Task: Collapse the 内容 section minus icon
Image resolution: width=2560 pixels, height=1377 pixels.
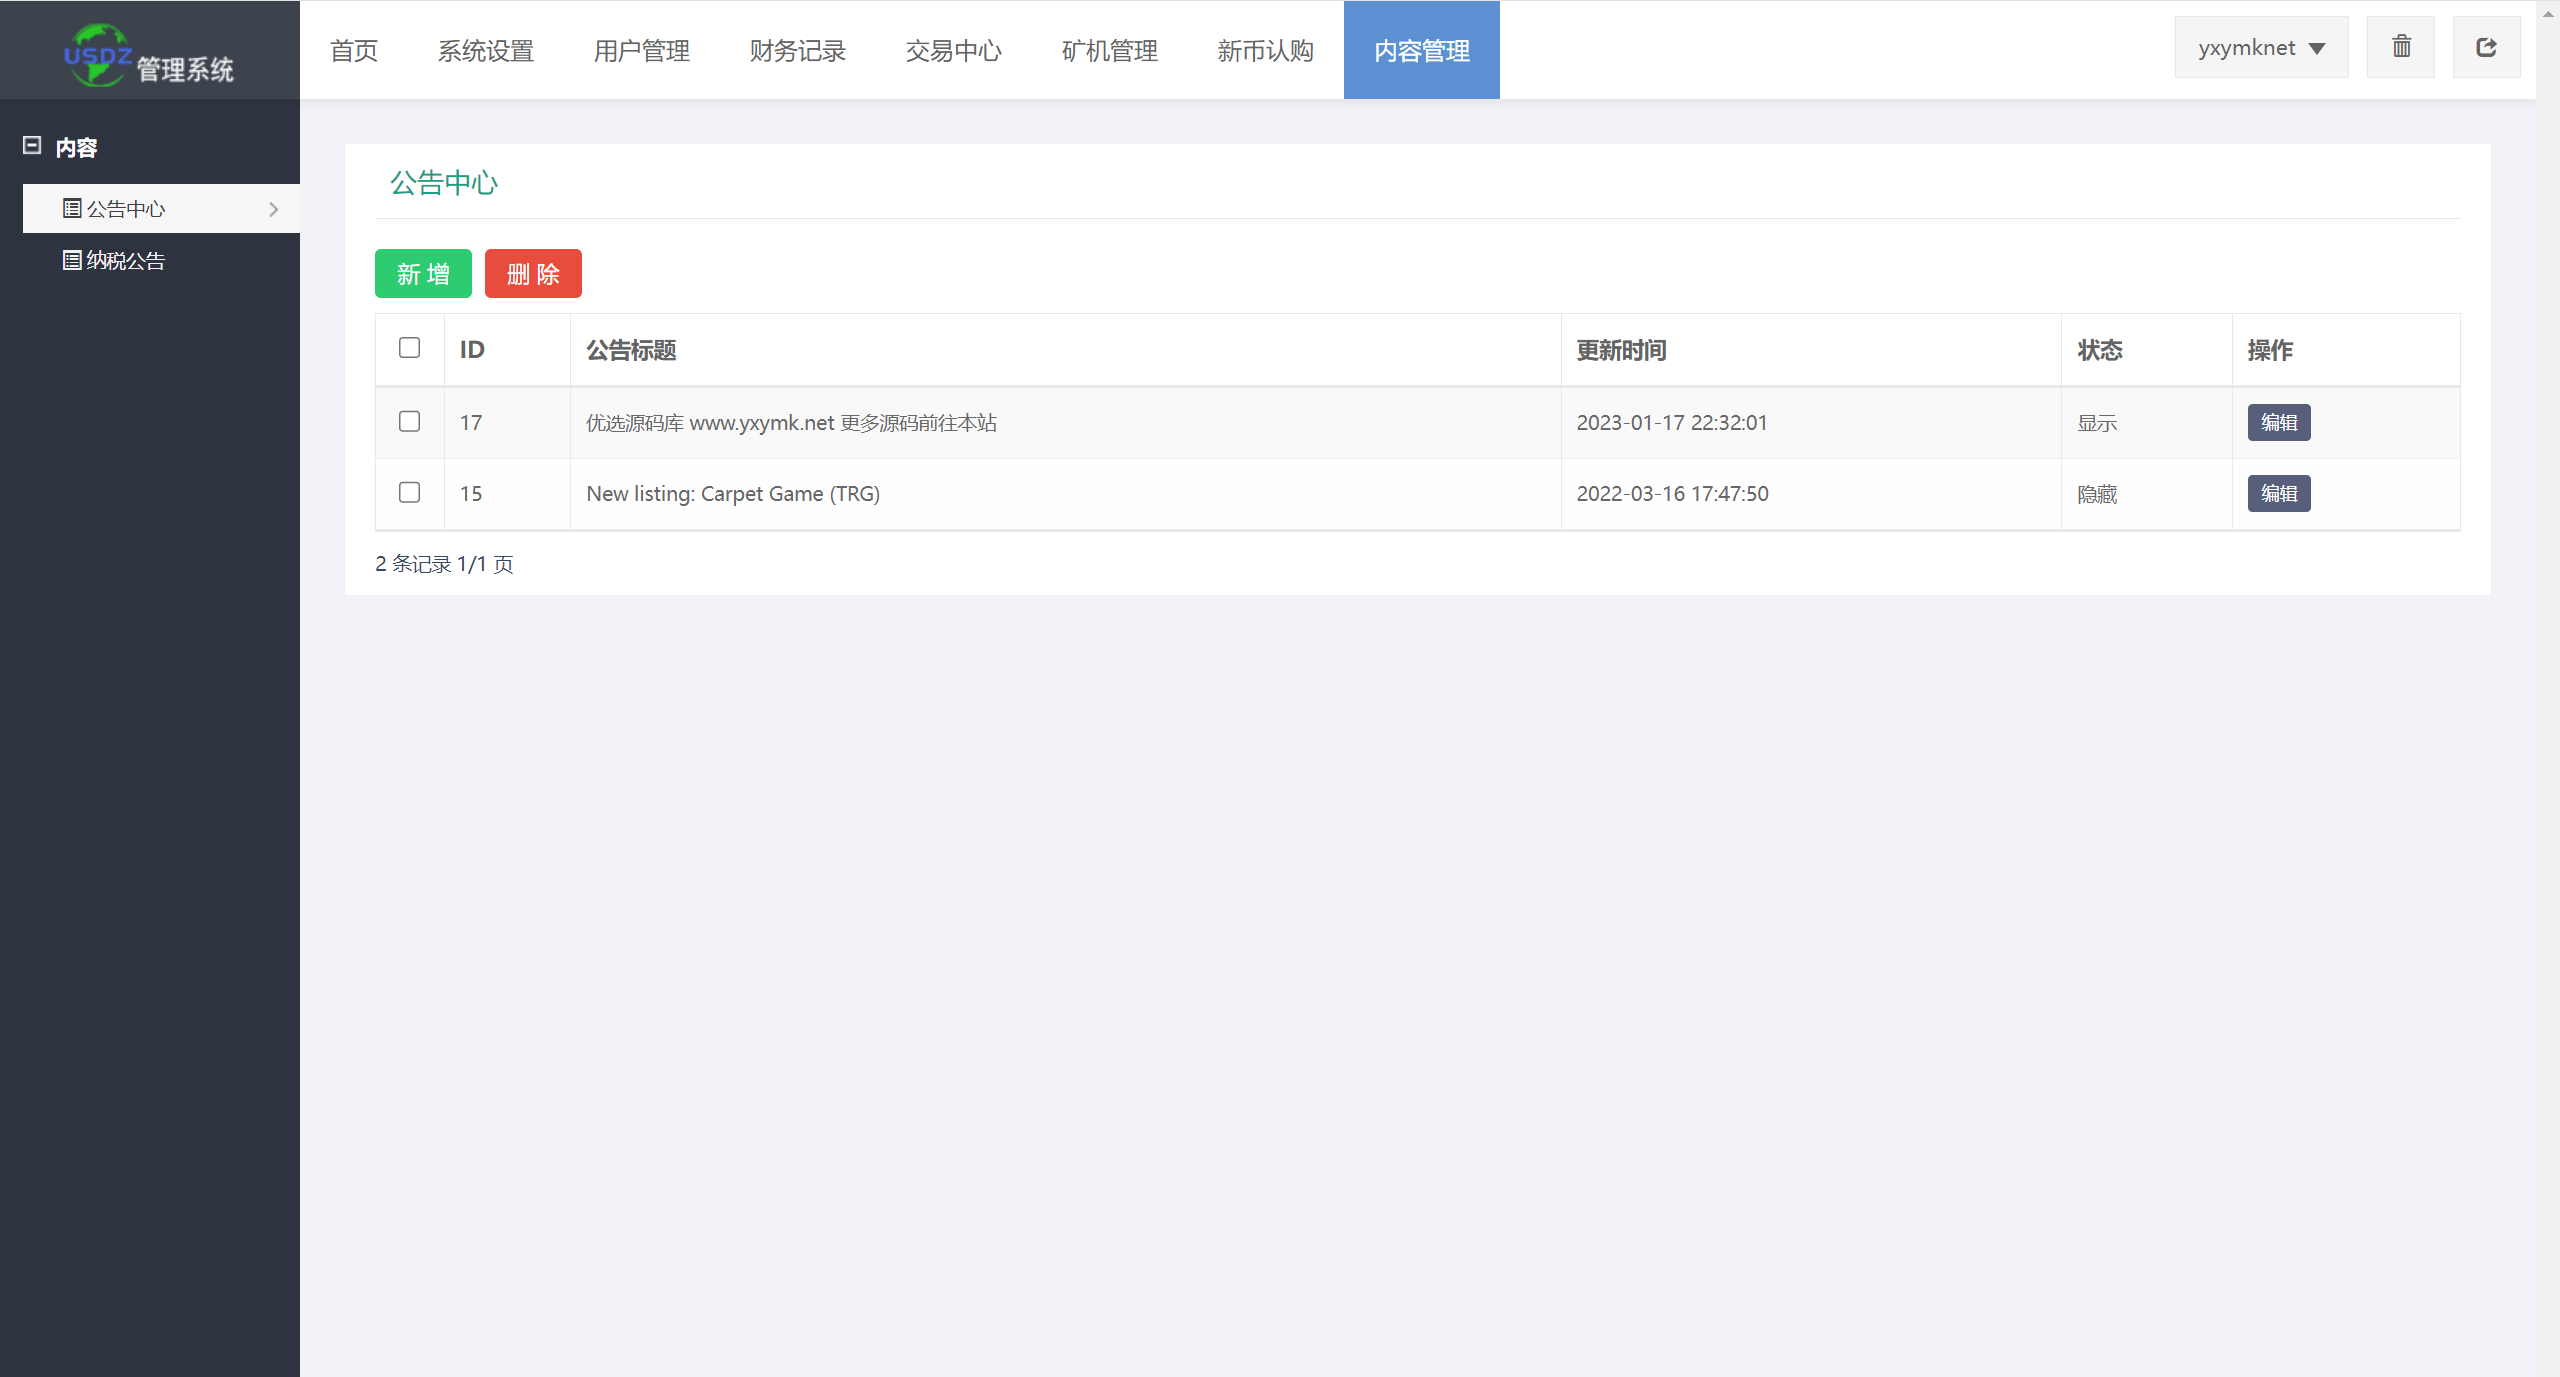Action: click(x=32, y=146)
